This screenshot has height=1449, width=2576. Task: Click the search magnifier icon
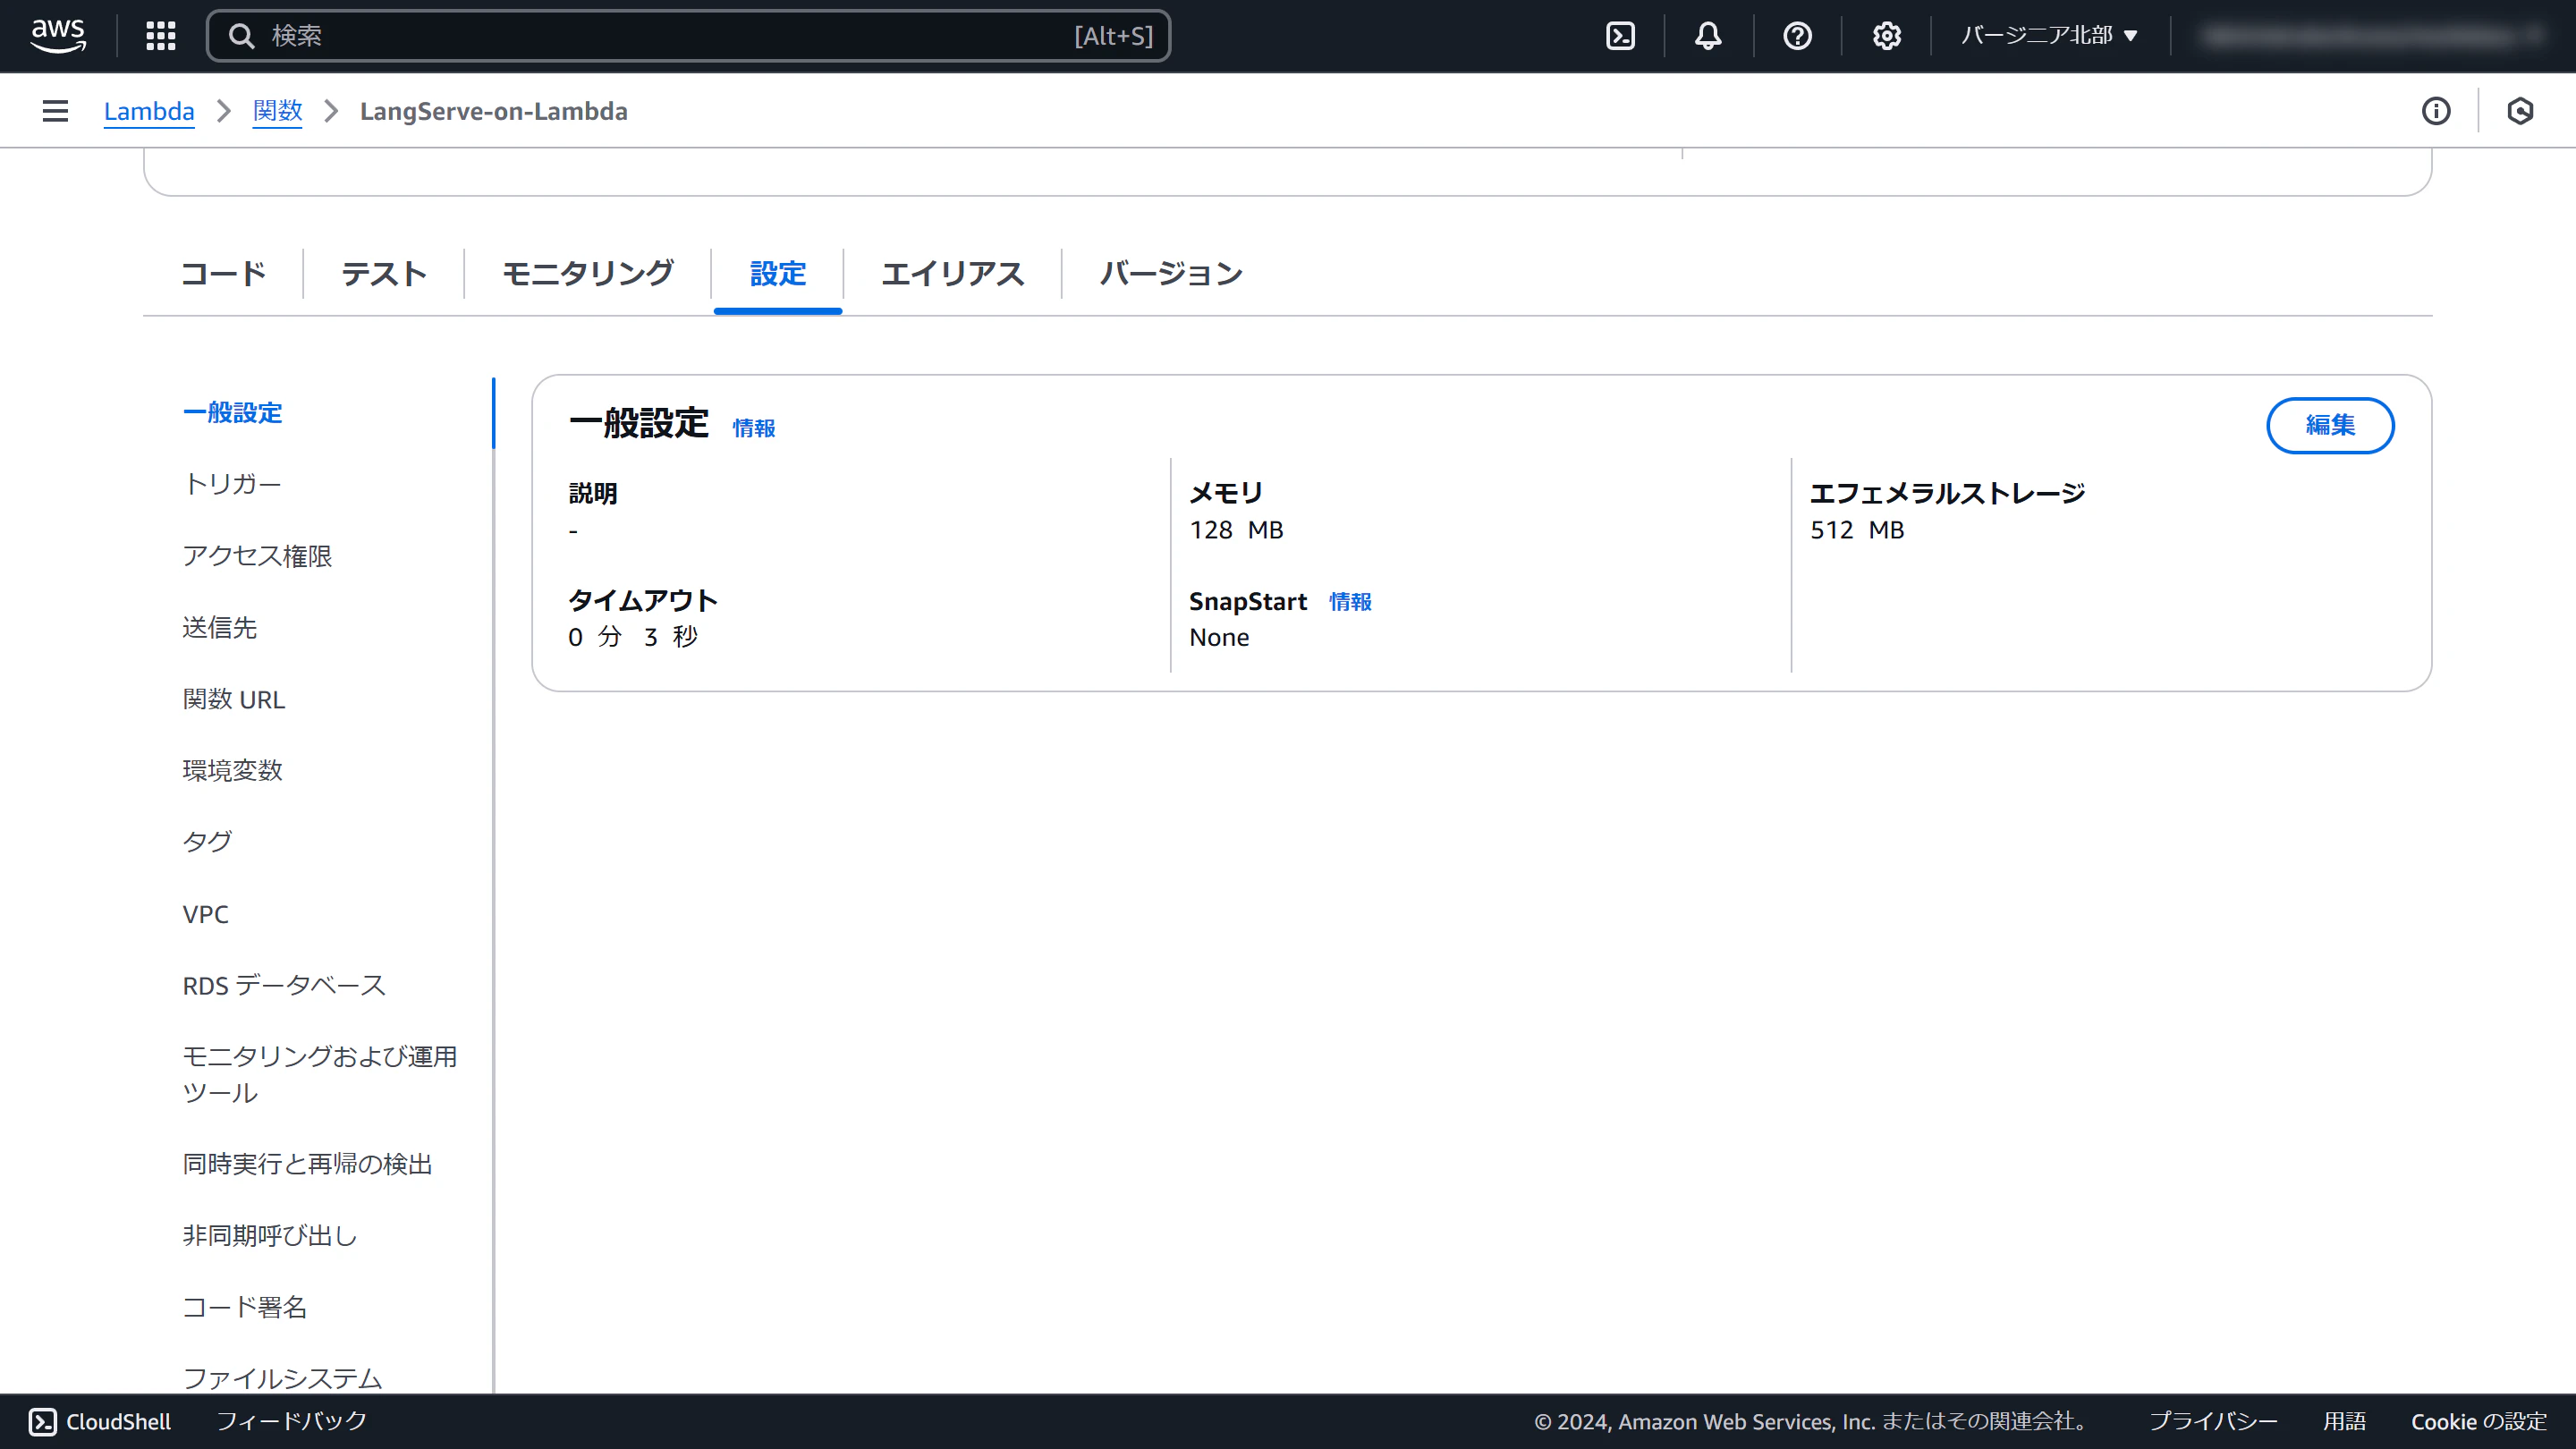coord(241,36)
